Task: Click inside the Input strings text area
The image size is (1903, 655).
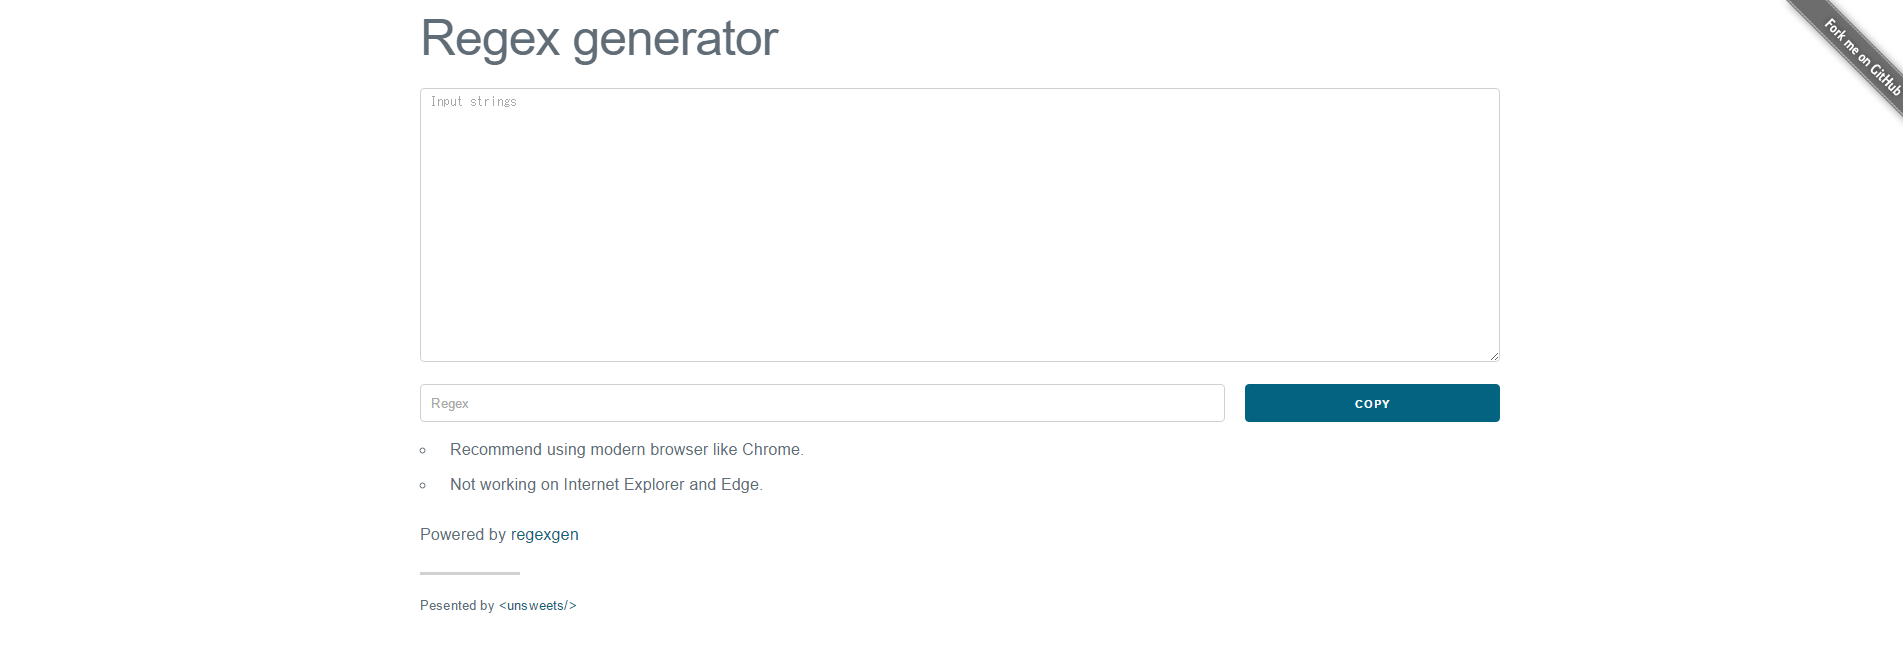Action: tap(959, 220)
